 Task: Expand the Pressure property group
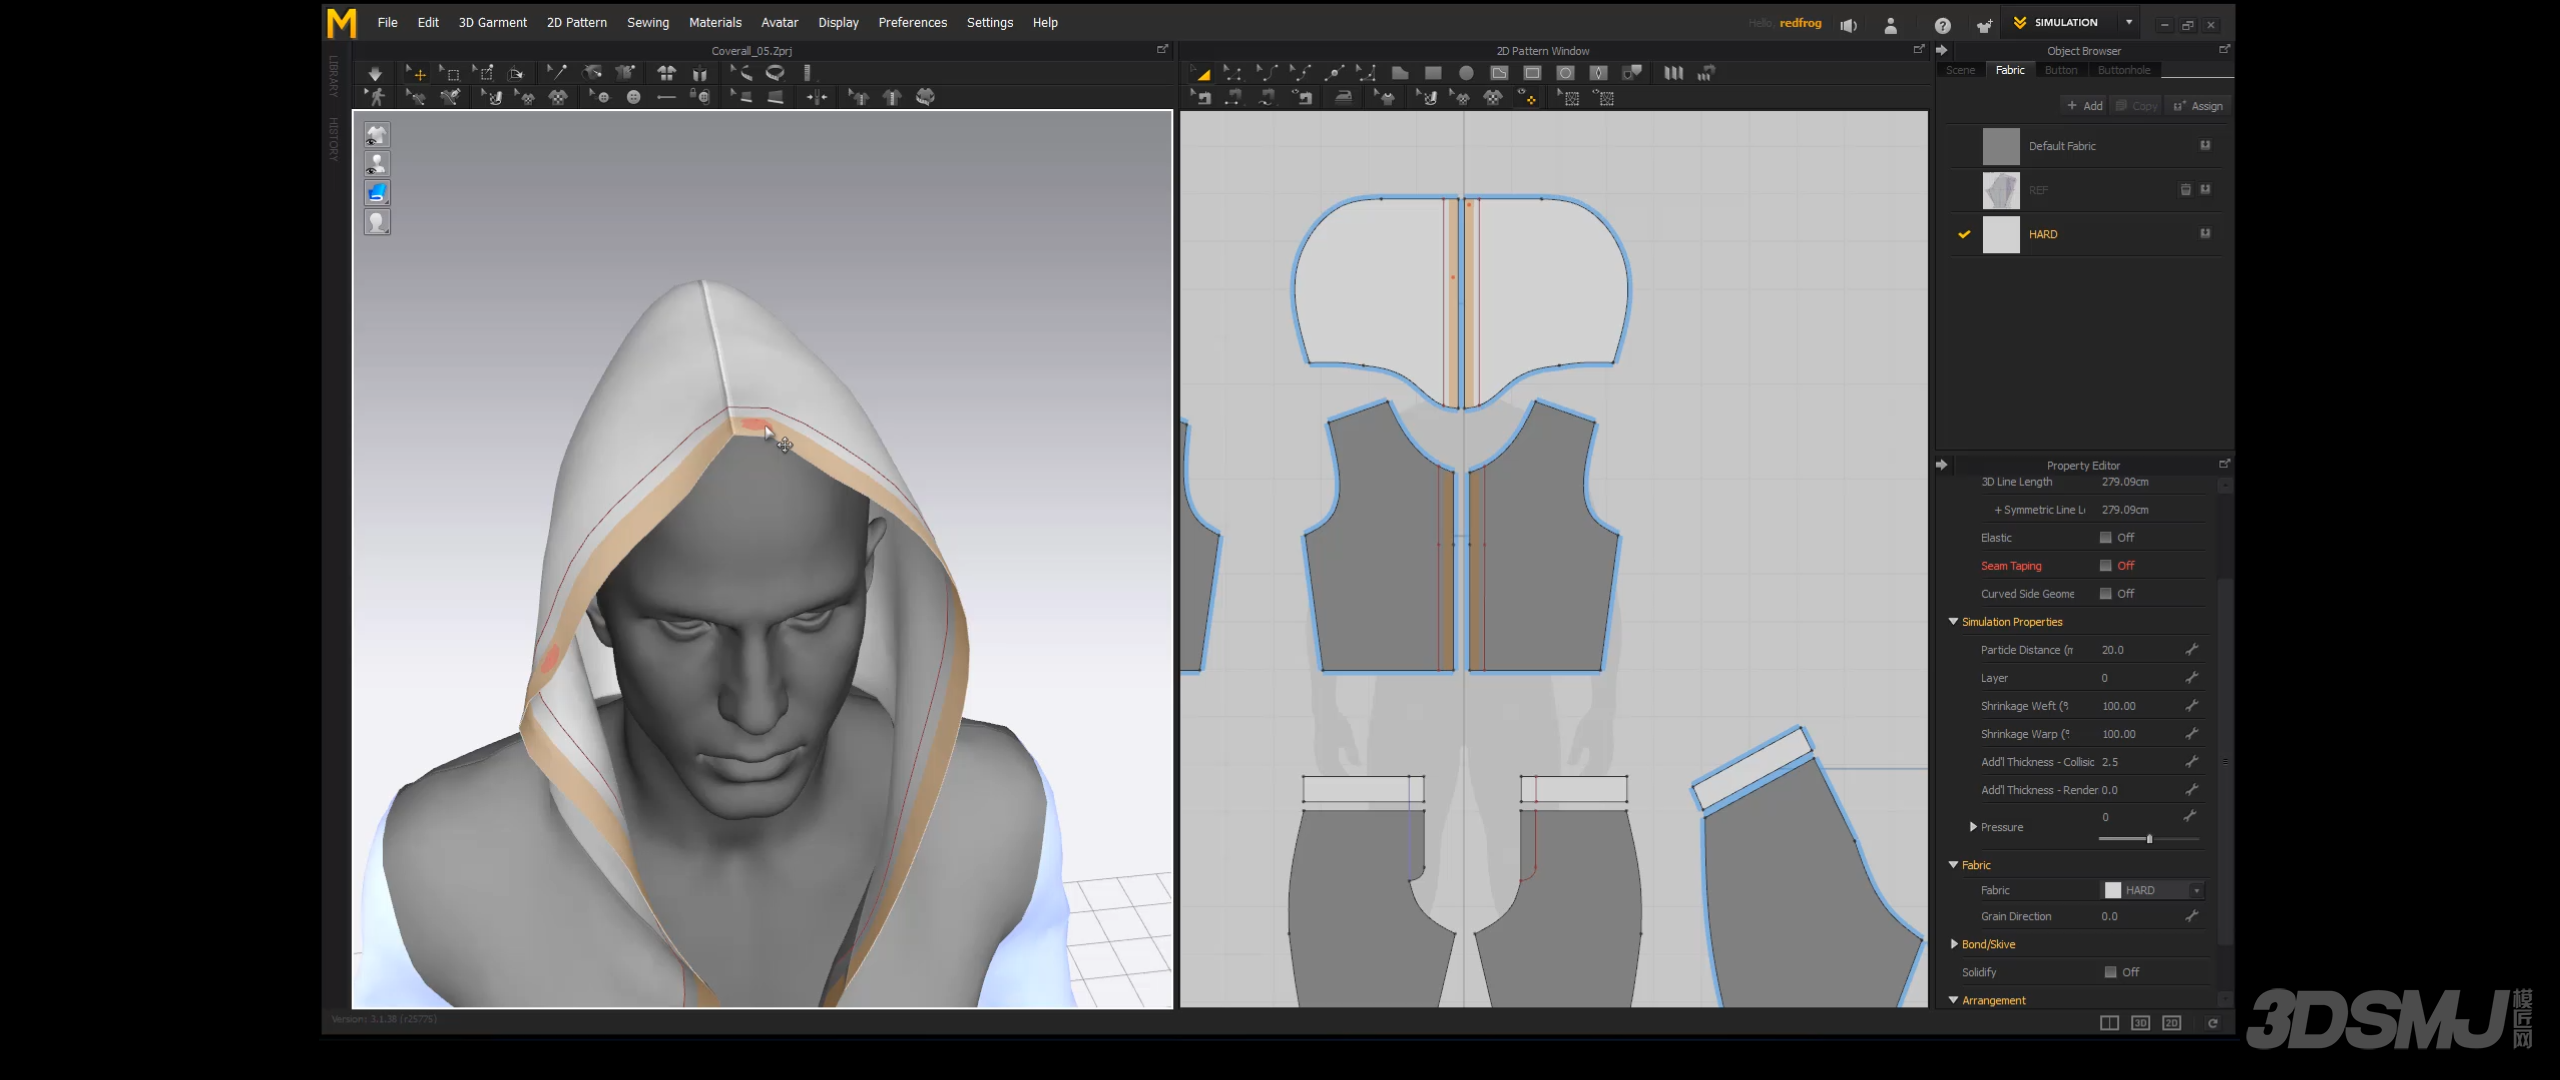point(1973,827)
